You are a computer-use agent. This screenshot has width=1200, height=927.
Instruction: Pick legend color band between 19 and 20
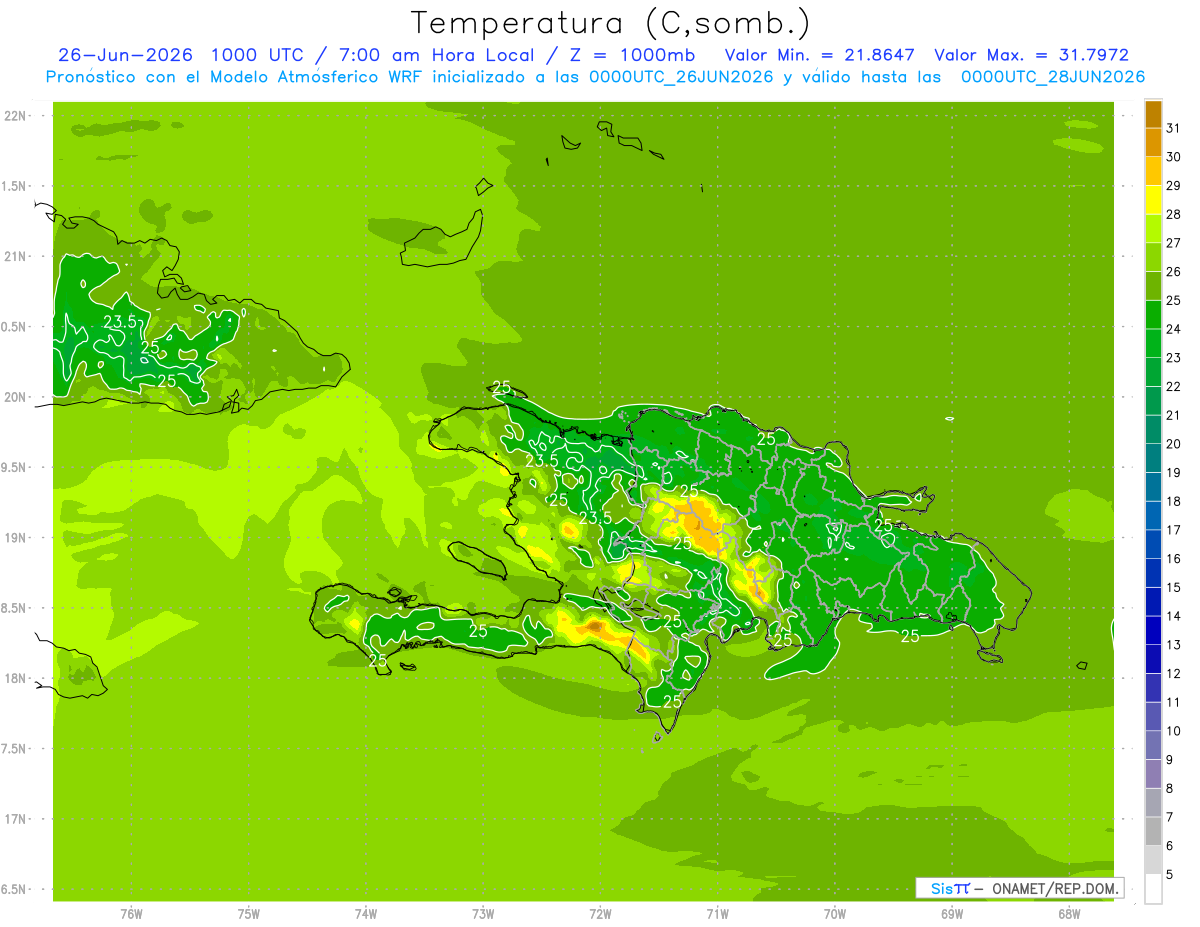1153,458
